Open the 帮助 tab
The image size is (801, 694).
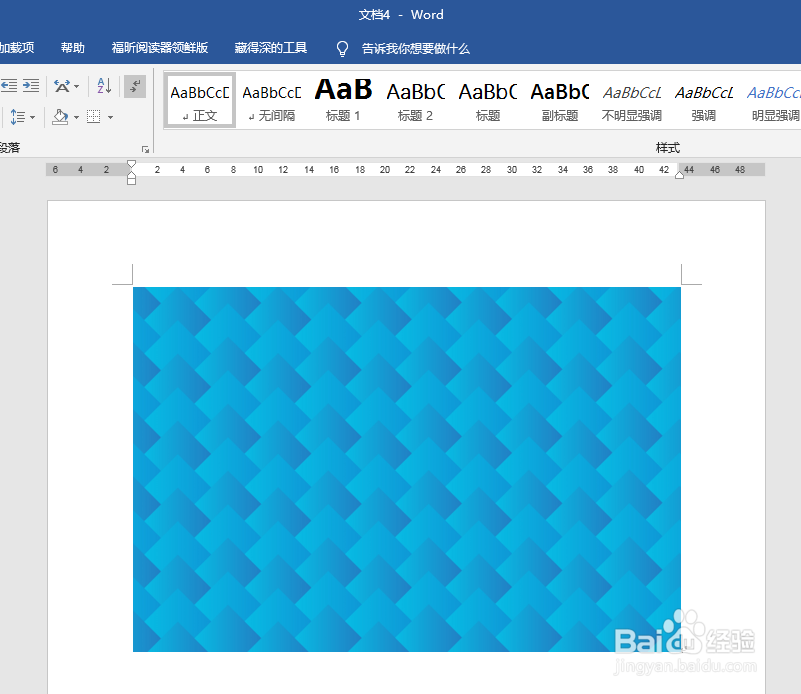[73, 47]
